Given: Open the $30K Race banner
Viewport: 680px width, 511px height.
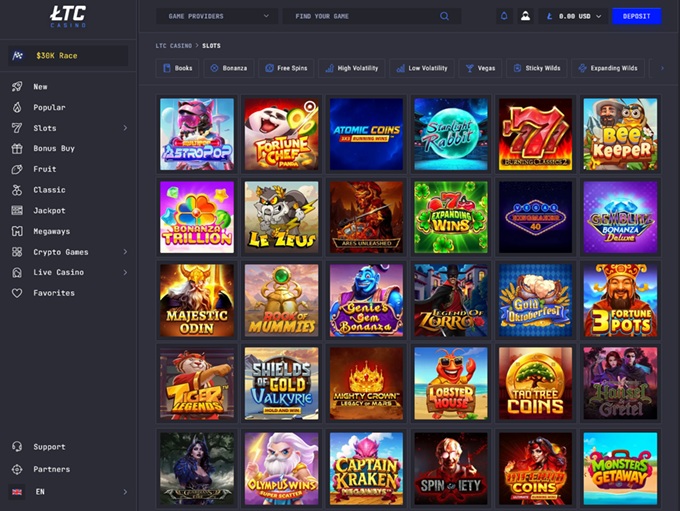Looking at the screenshot, I should 68,56.
